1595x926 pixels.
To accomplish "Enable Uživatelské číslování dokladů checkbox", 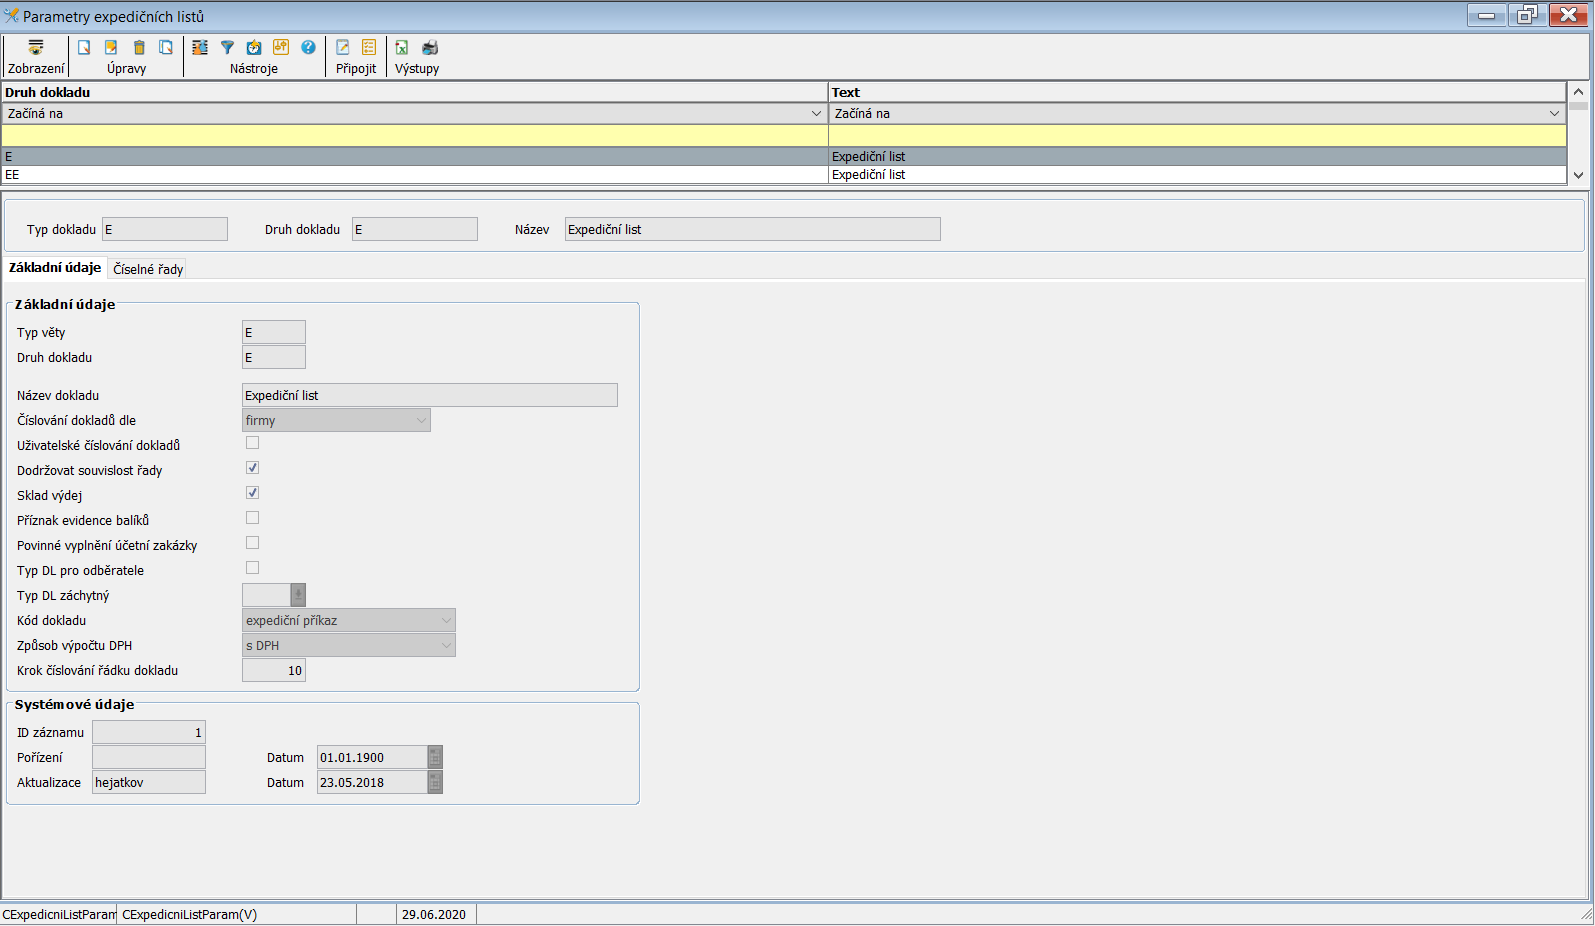I will click(252, 443).
